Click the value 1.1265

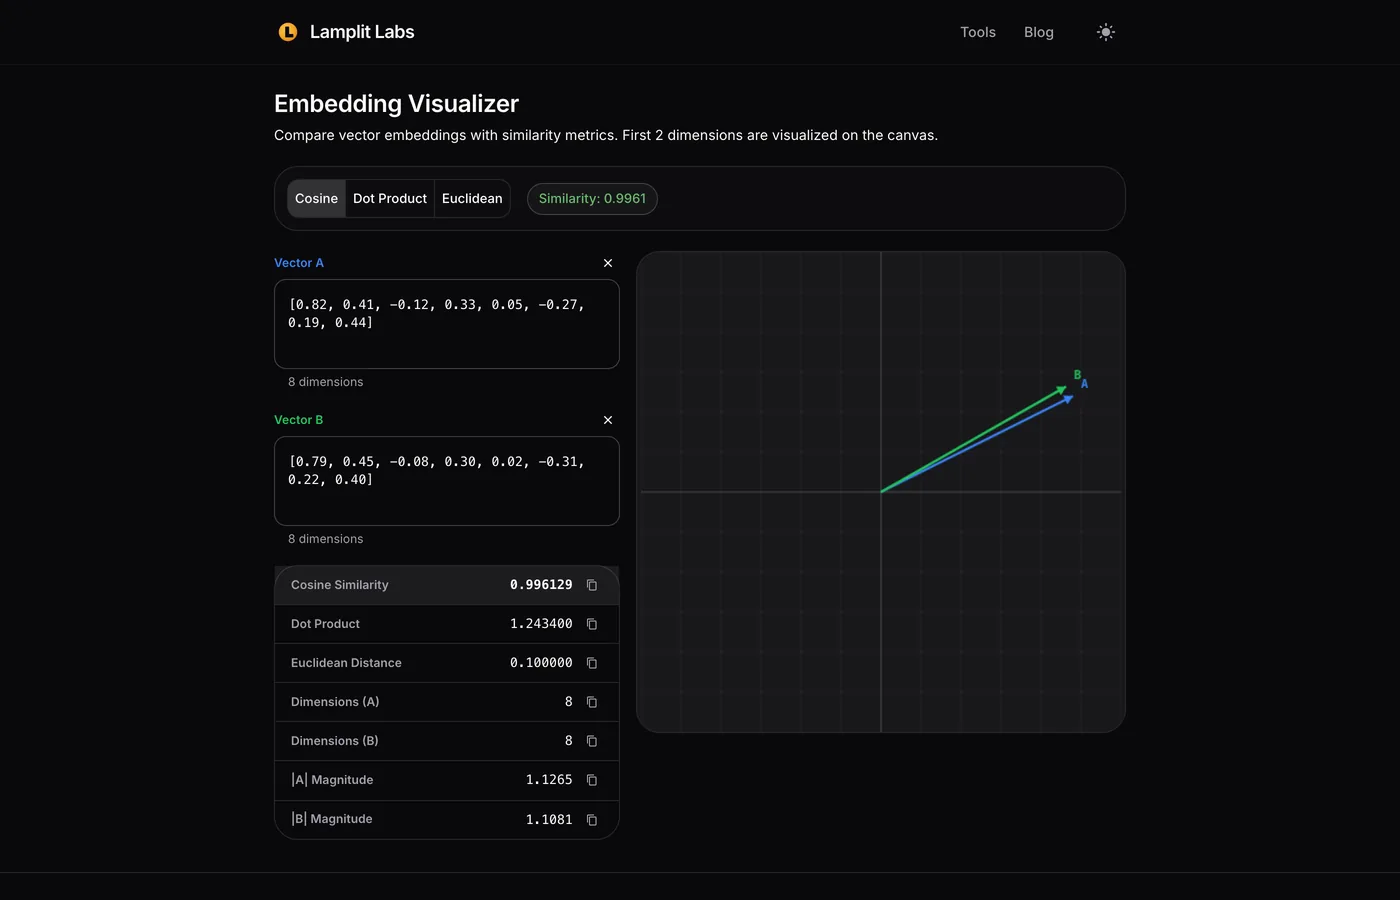(x=549, y=780)
